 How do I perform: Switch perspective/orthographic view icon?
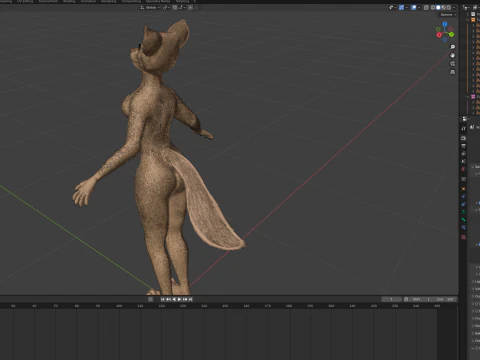452,72
